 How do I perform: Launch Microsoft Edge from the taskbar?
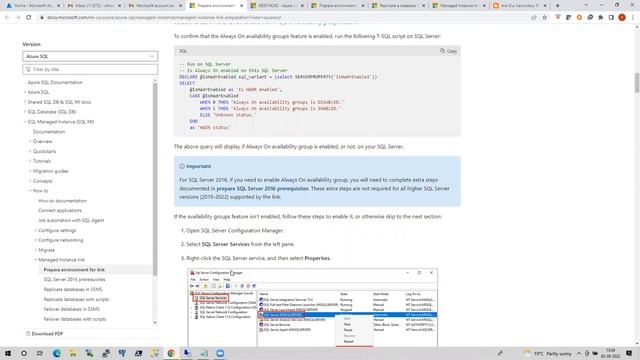[x=56, y=353]
